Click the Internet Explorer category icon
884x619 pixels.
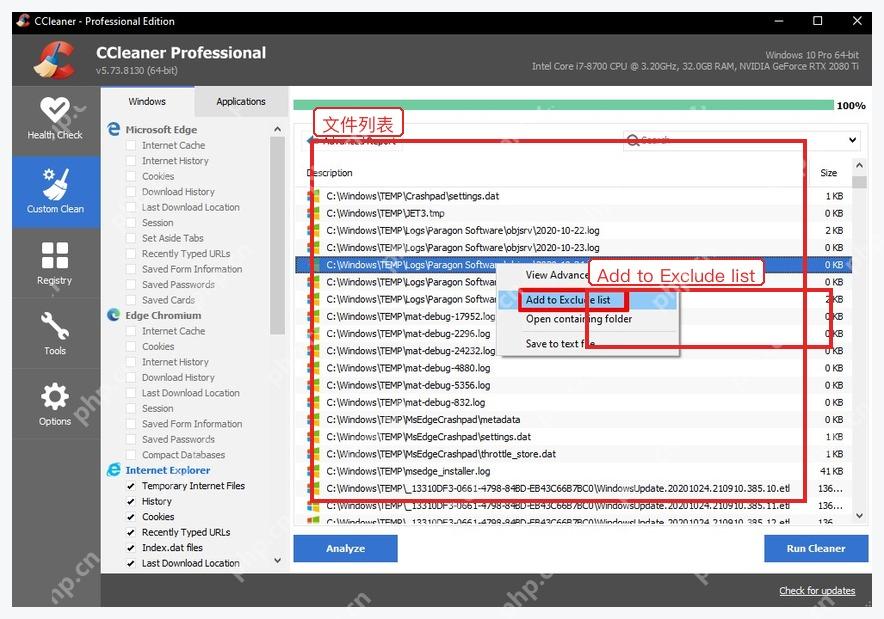114,470
